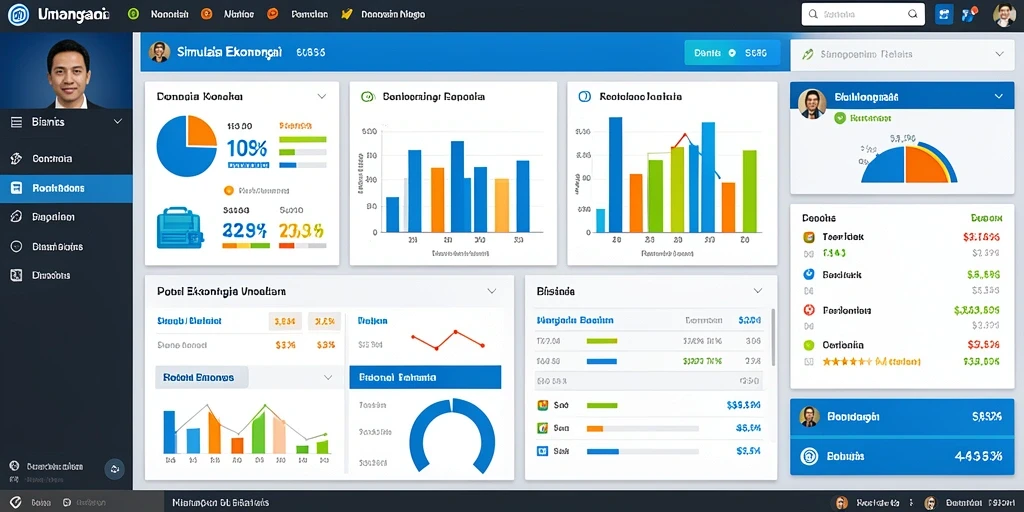
Task: Click the vertical scrollbar in the Bisinde panel
Action: 775,337
